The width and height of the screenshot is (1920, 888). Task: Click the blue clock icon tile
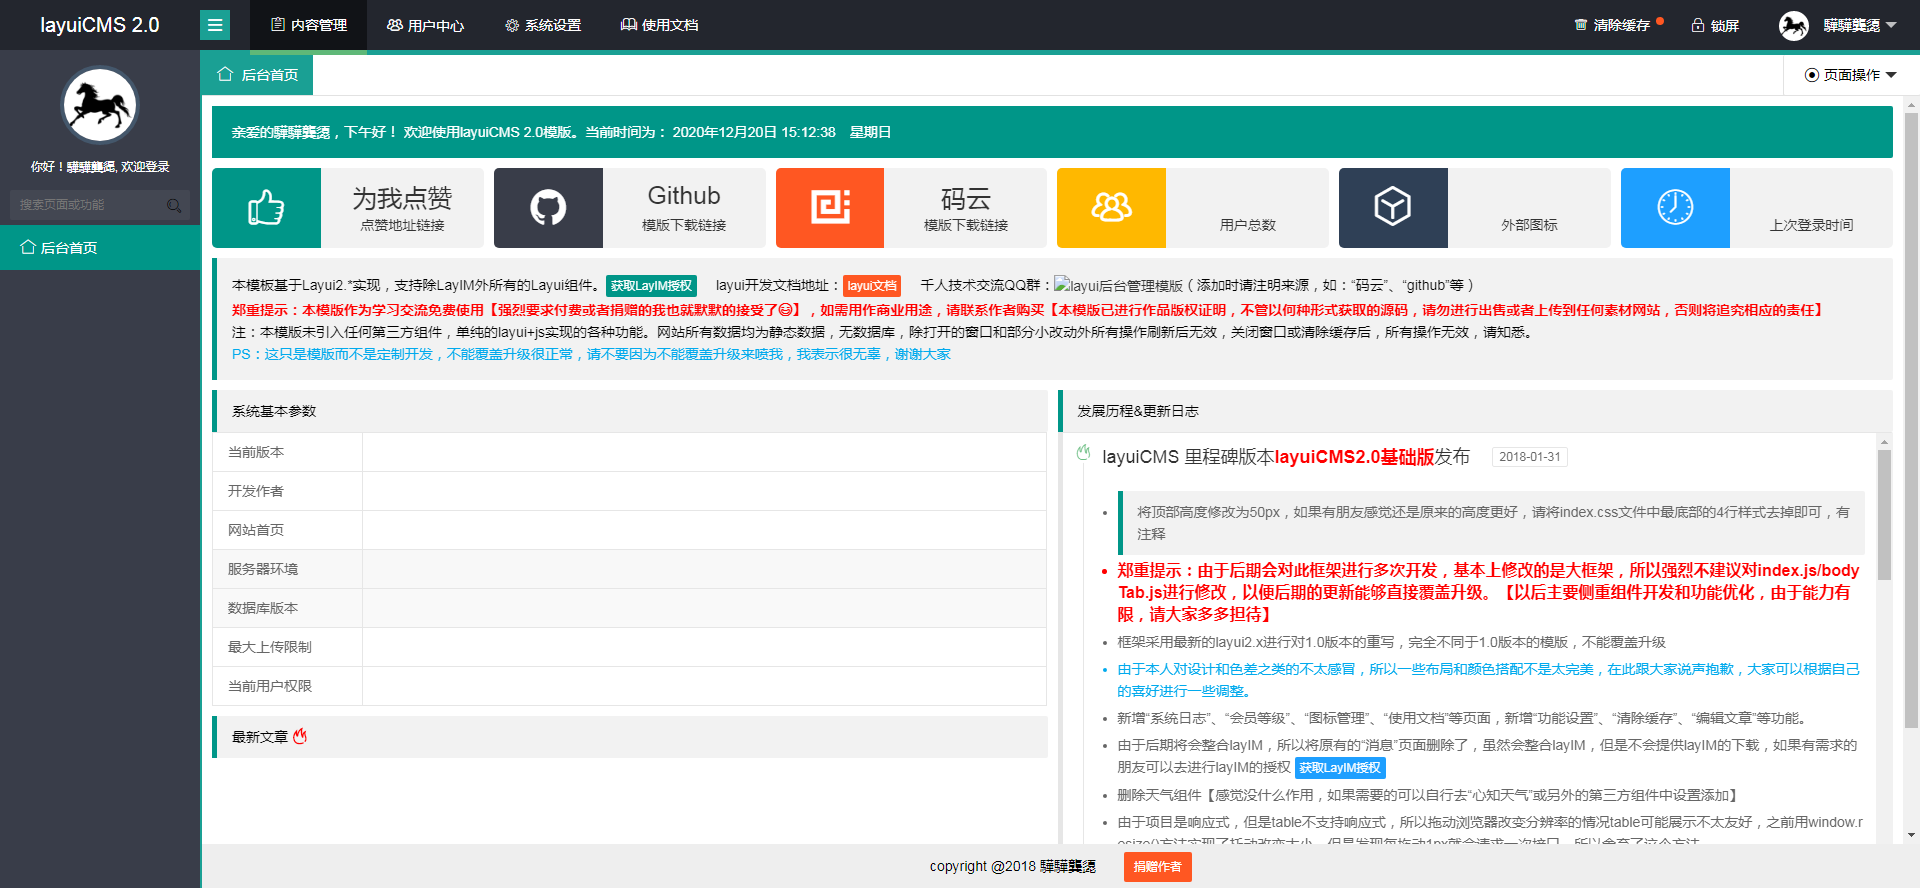point(1675,207)
